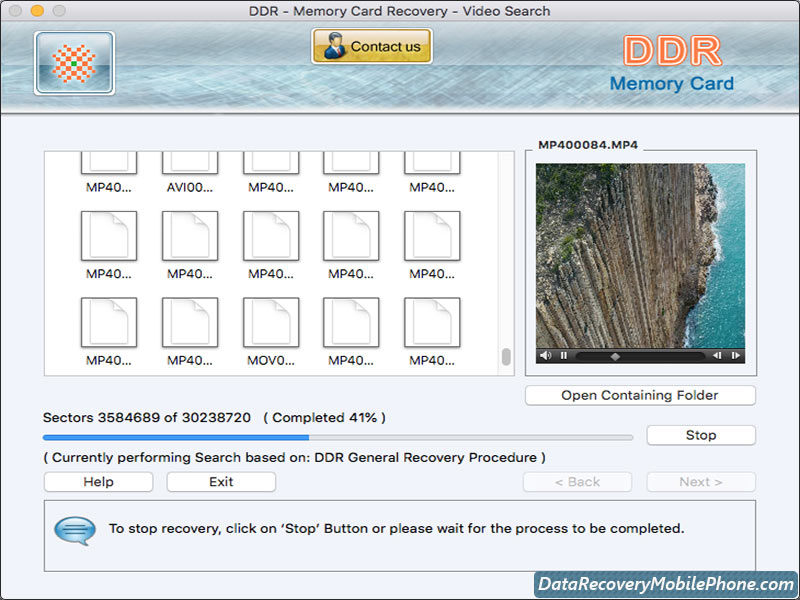Exit the recovery application

coord(221,482)
